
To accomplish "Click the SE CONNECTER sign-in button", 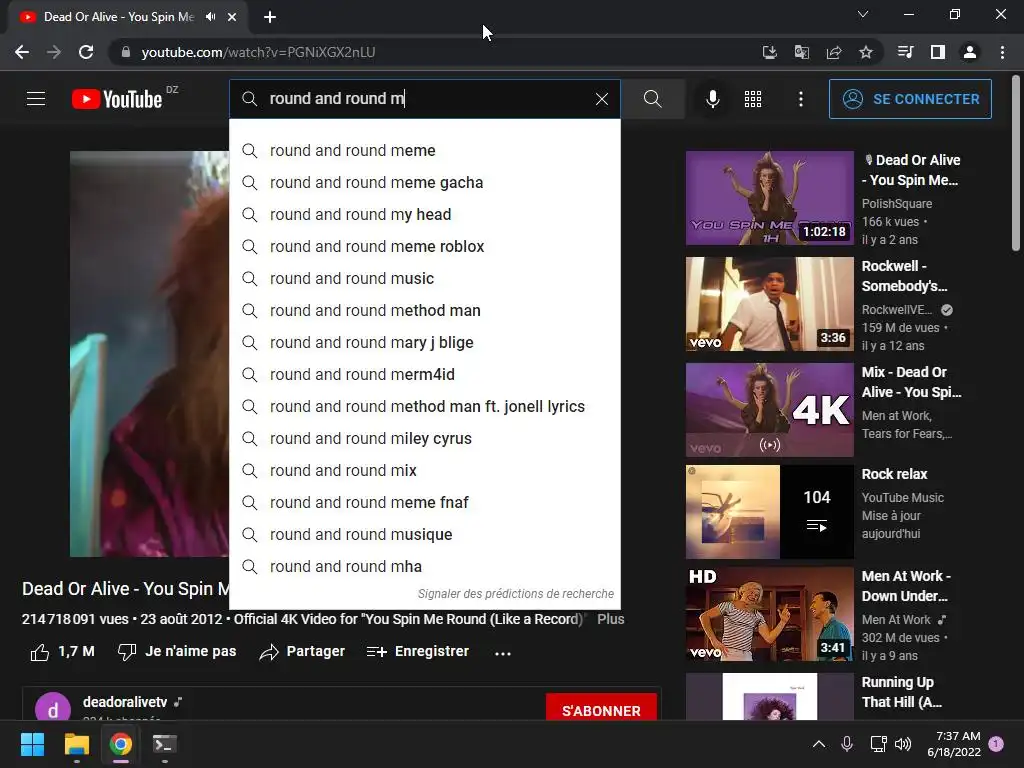I will (x=910, y=99).
